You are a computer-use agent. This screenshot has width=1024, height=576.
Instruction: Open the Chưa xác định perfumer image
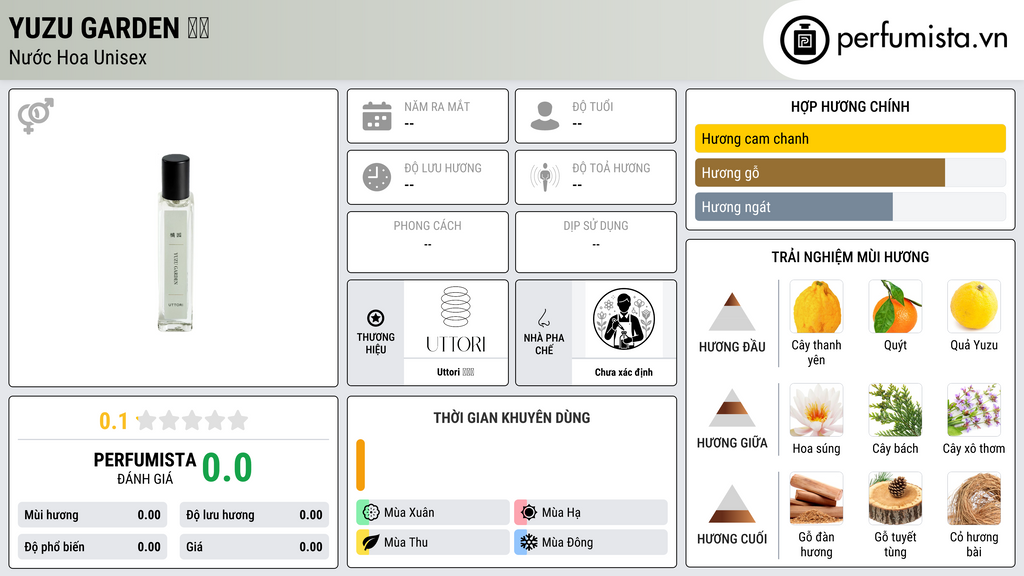click(624, 319)
